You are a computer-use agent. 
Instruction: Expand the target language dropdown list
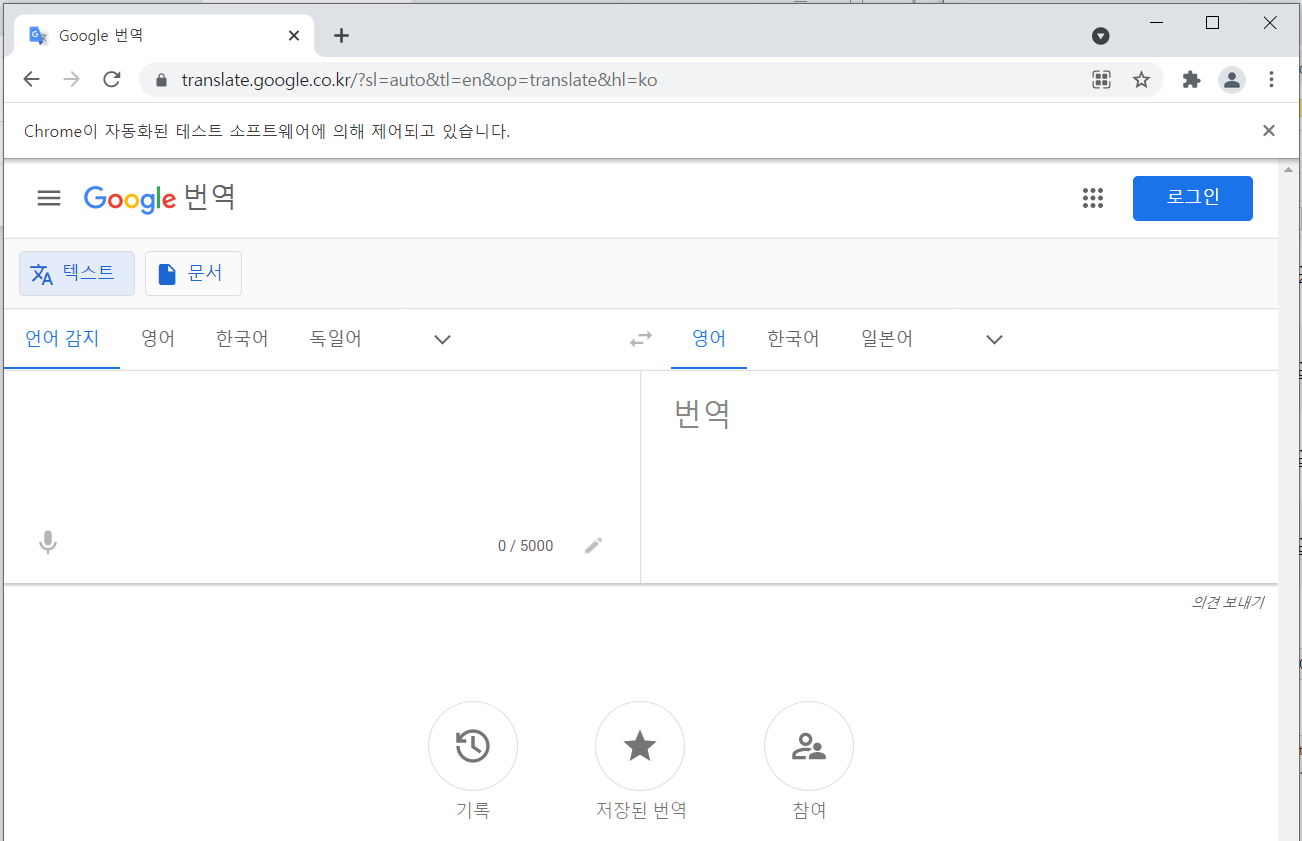[x=994, y=339]
